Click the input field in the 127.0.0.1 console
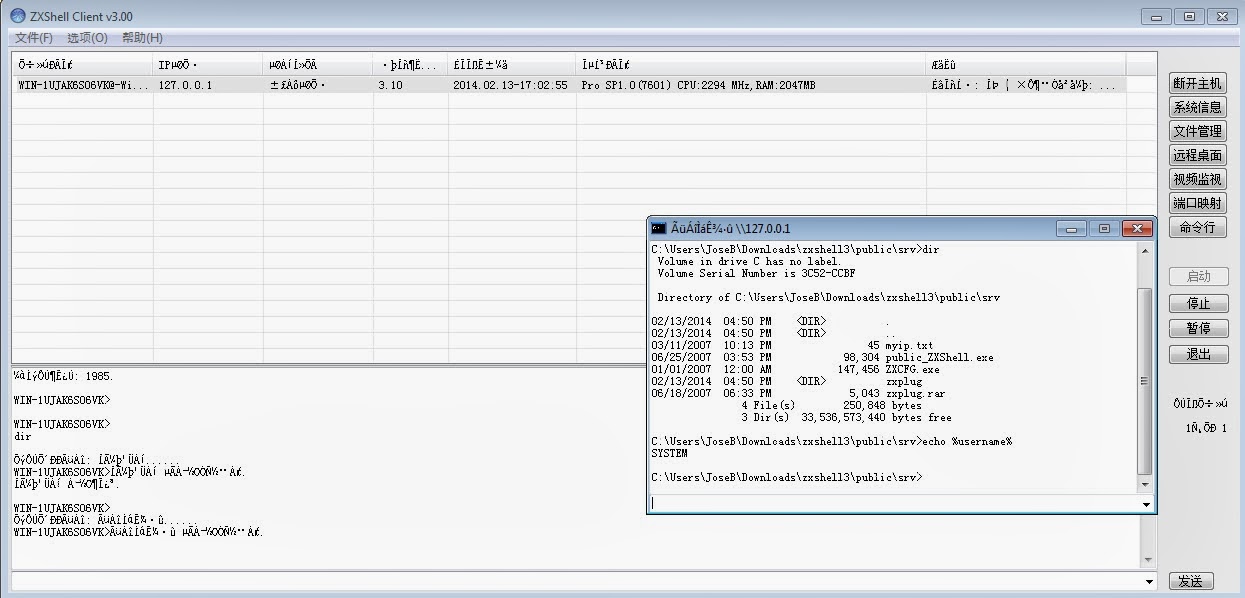The image size is (1245, 598). click(x=894, y=504)
